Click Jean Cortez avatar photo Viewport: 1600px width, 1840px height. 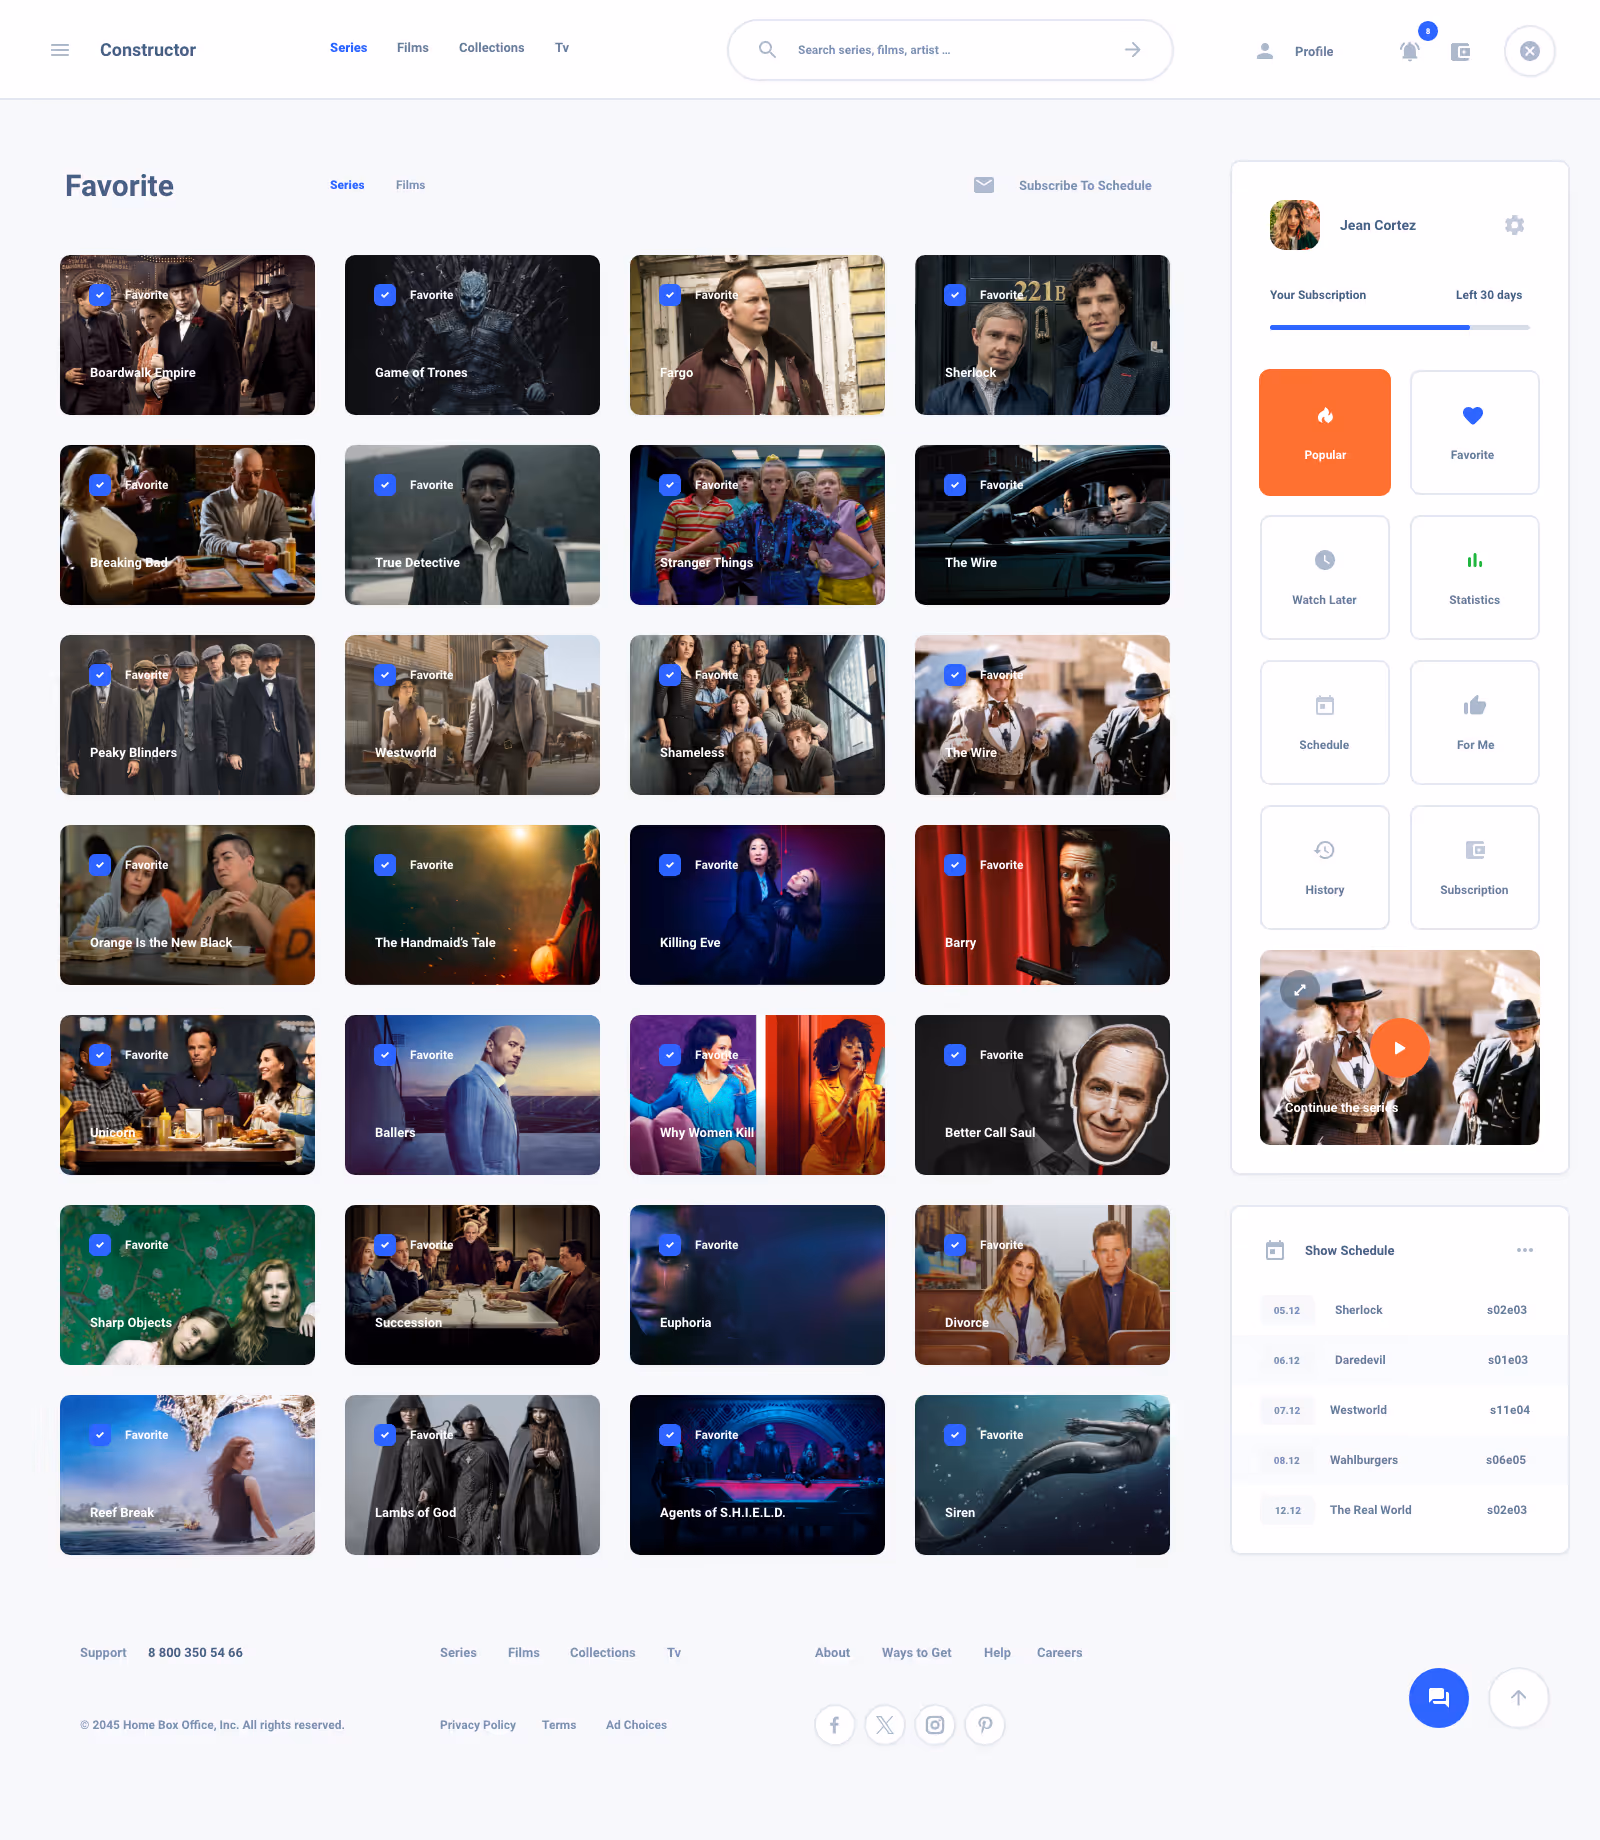(1295, 225)
